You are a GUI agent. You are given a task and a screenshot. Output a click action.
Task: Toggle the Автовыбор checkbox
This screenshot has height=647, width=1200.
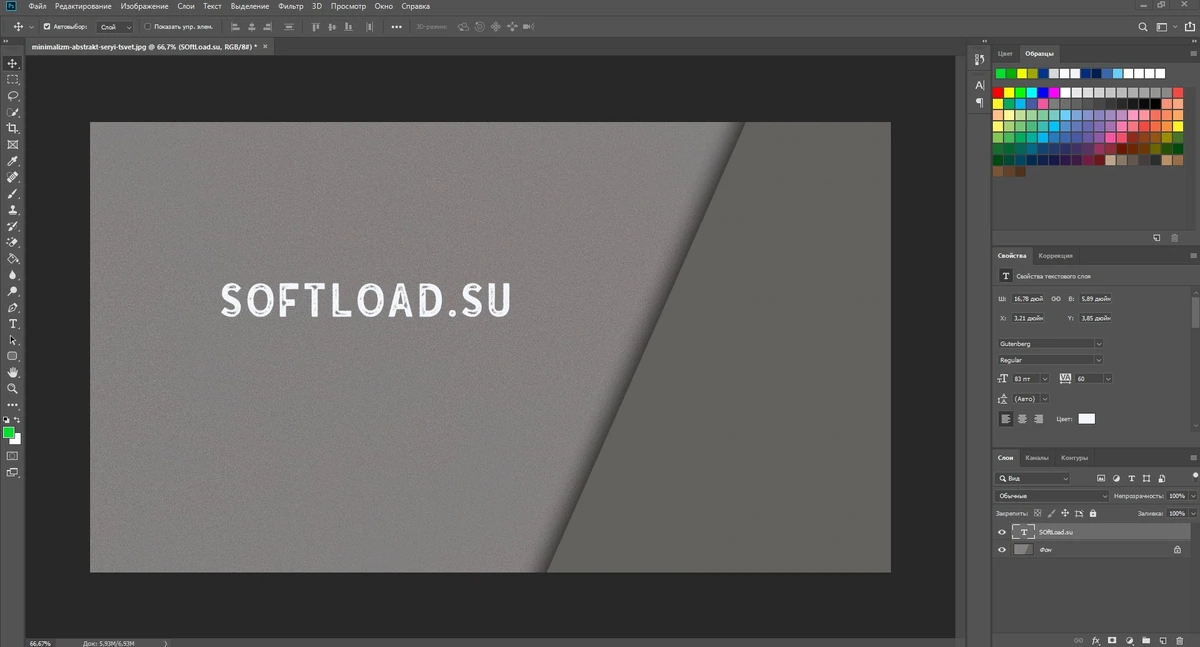(x=47, y=27)
